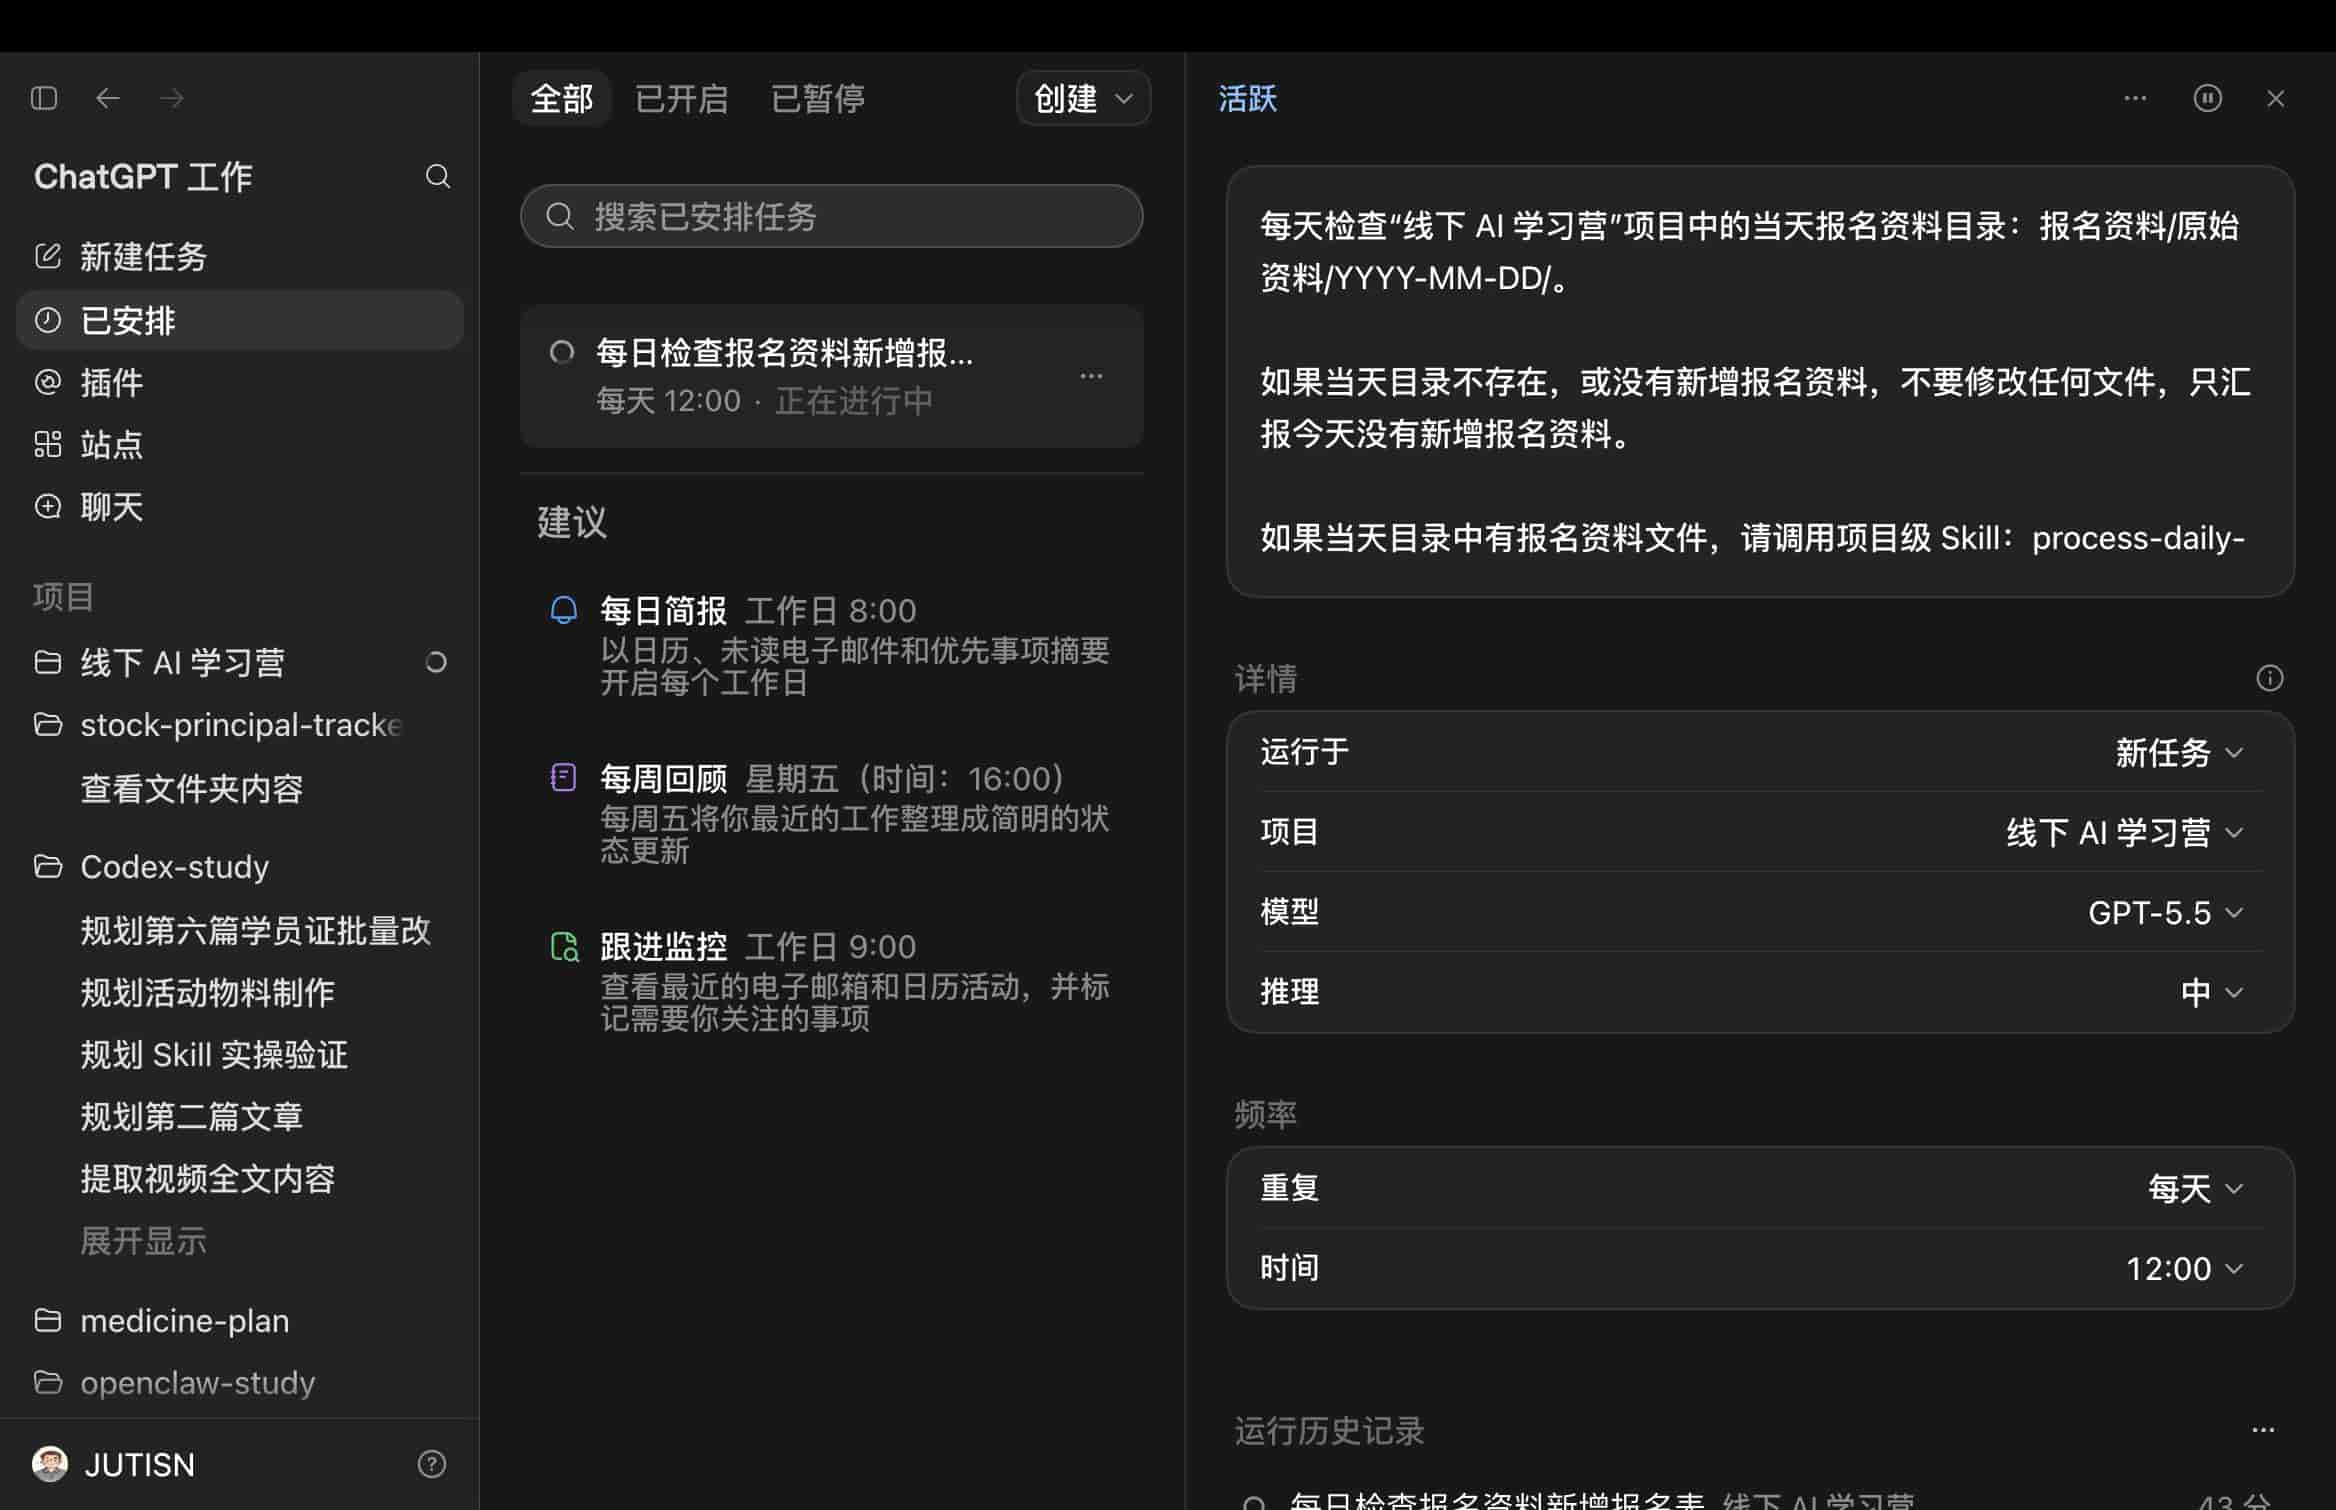Viewport: 2336px width, 1510px height.
Task: Select 新建任务 in the sidebar
Action: pyautogui.click(x=240, y=257)
